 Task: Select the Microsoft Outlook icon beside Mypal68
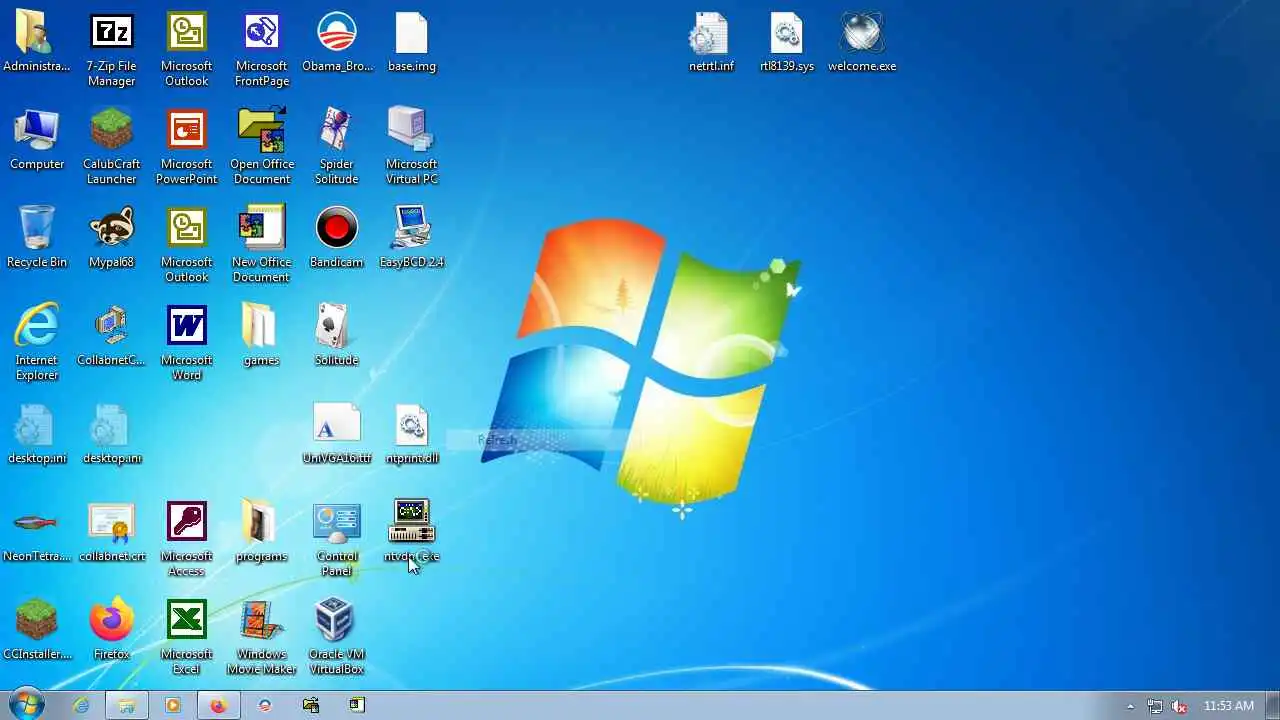[x=186, y=245]
